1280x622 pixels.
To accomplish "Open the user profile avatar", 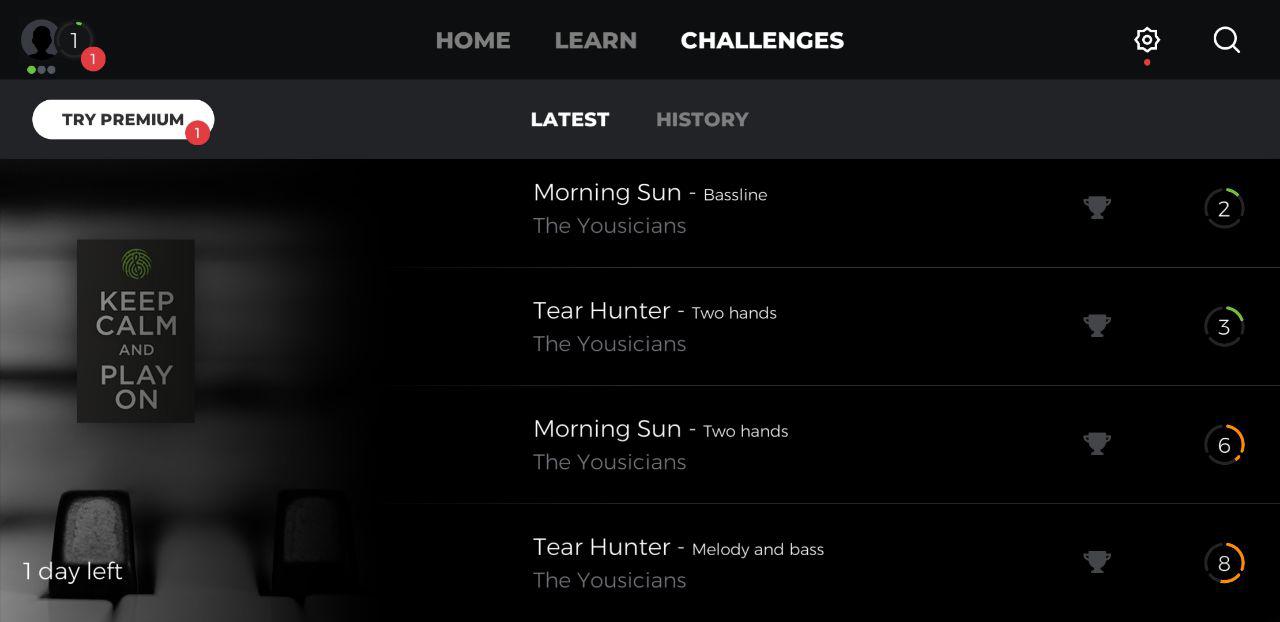I will (x=40, y=40).
